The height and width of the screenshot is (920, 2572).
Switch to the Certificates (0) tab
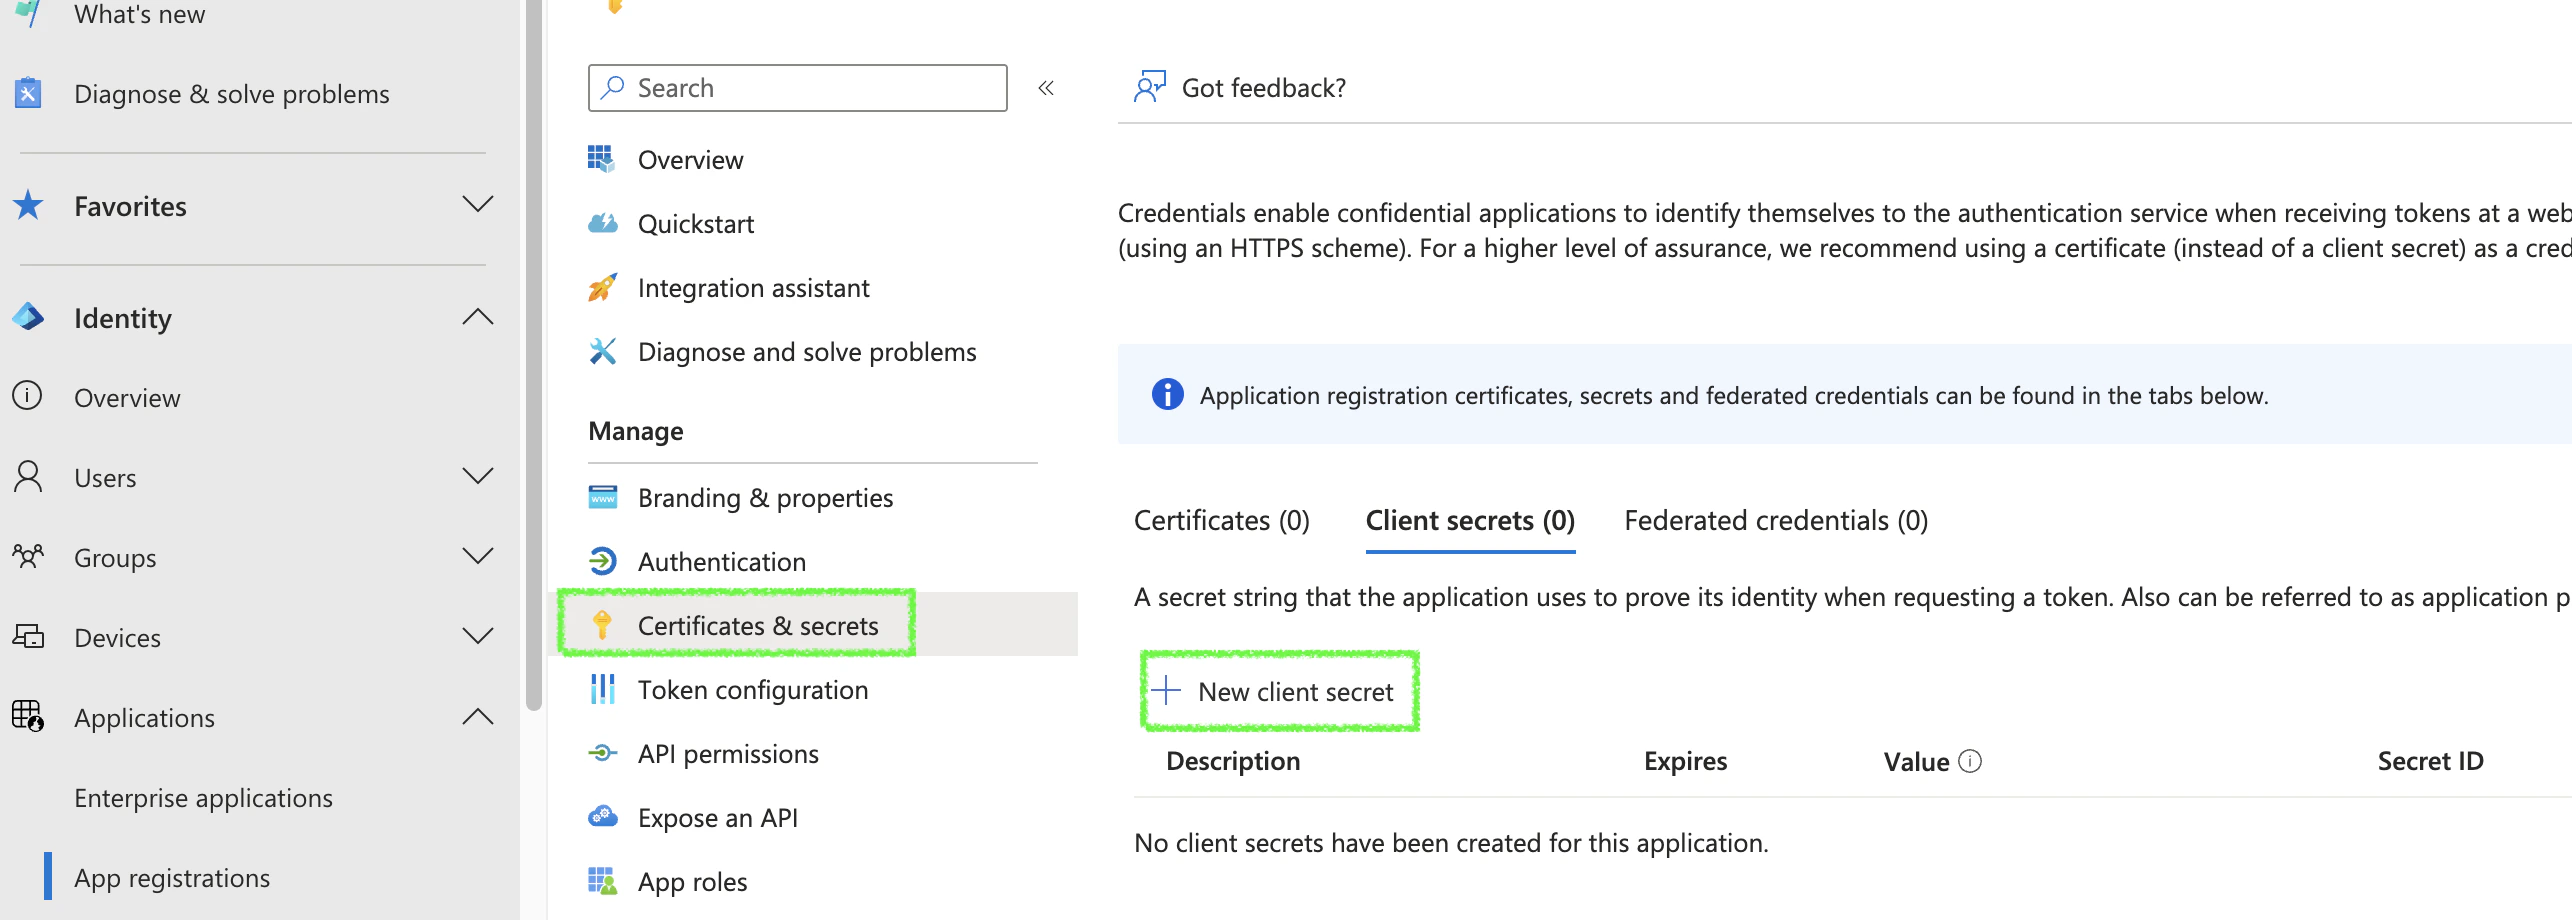[1221, 520]
